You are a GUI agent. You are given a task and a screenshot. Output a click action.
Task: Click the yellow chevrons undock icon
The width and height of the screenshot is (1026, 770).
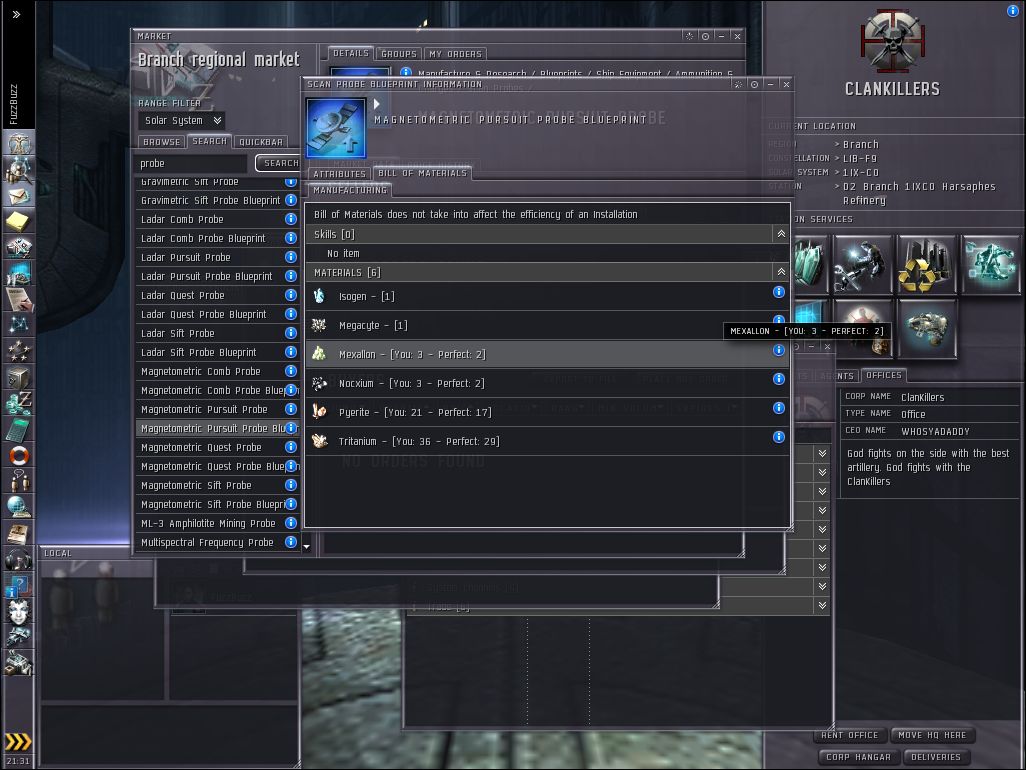point(18,741)
